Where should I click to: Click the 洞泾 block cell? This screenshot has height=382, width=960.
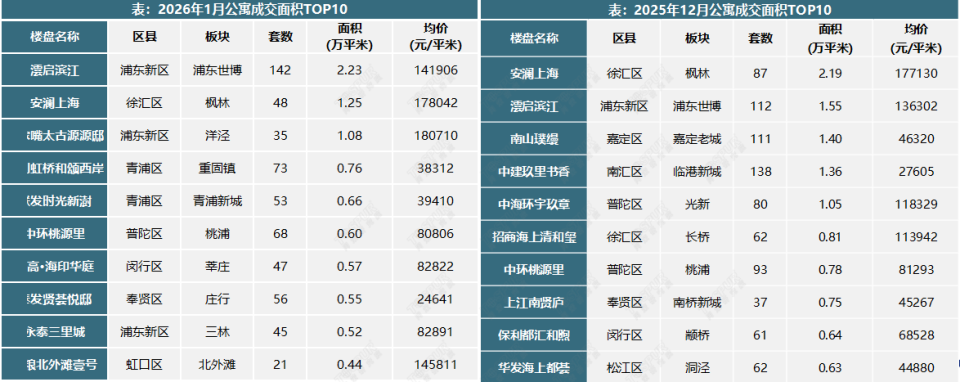tap(697, 368)
